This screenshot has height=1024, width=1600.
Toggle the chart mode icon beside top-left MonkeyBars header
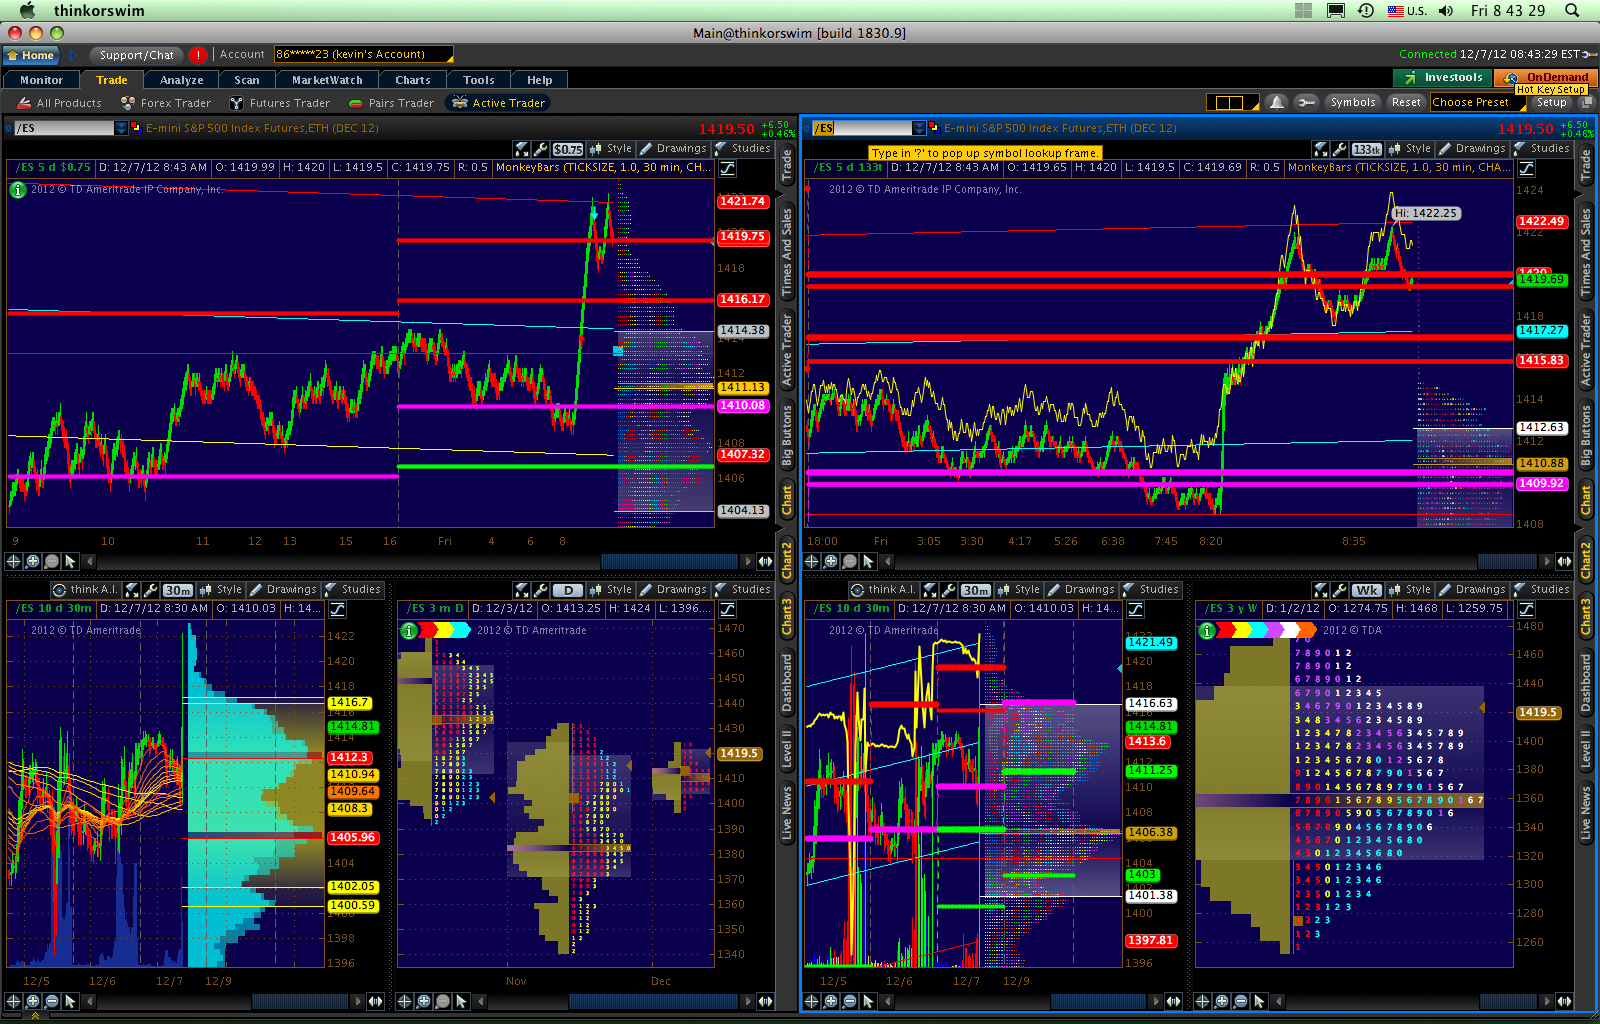727,167
